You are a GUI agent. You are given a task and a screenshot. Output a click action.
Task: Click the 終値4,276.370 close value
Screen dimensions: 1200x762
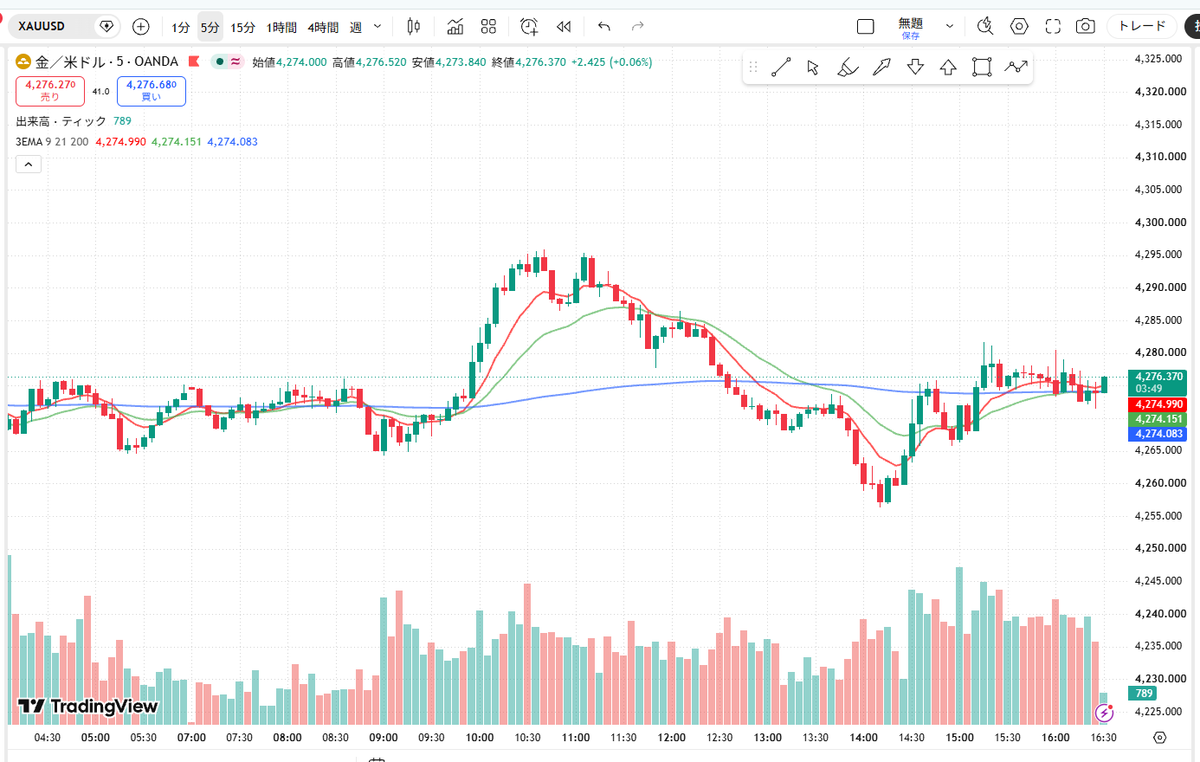(529, 62)
